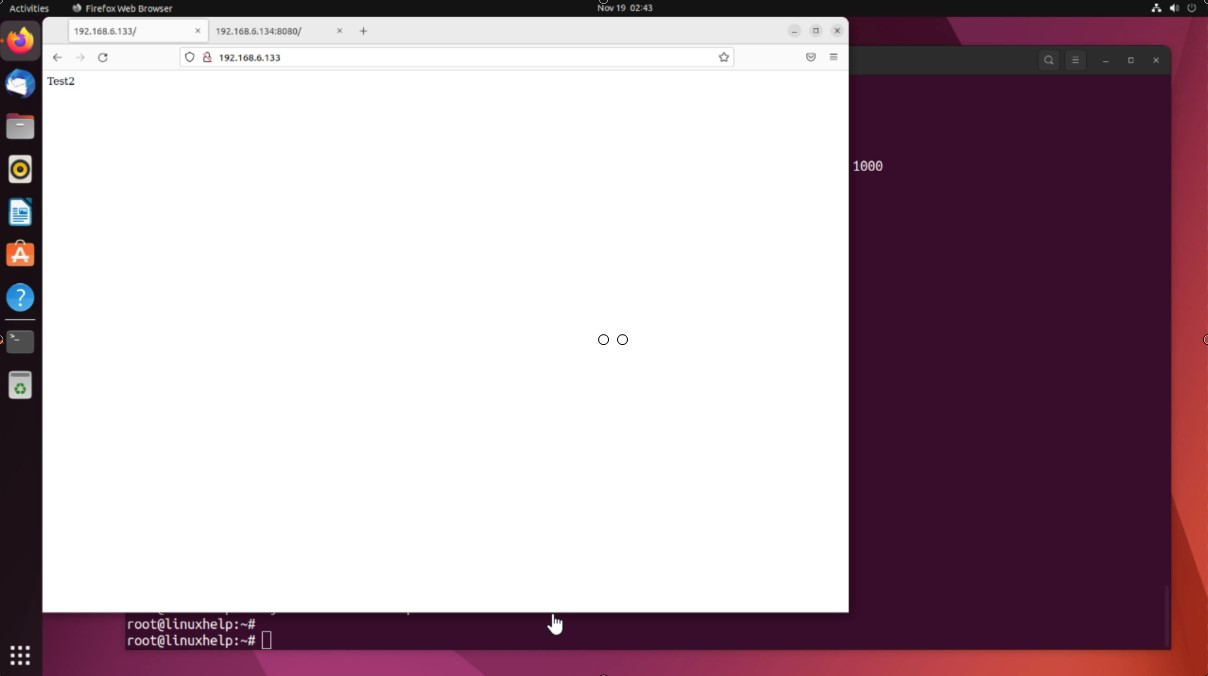Click the address bar showing 192.168.6.133
This screenshot has width=1208, height=676.
pos(457,57)
